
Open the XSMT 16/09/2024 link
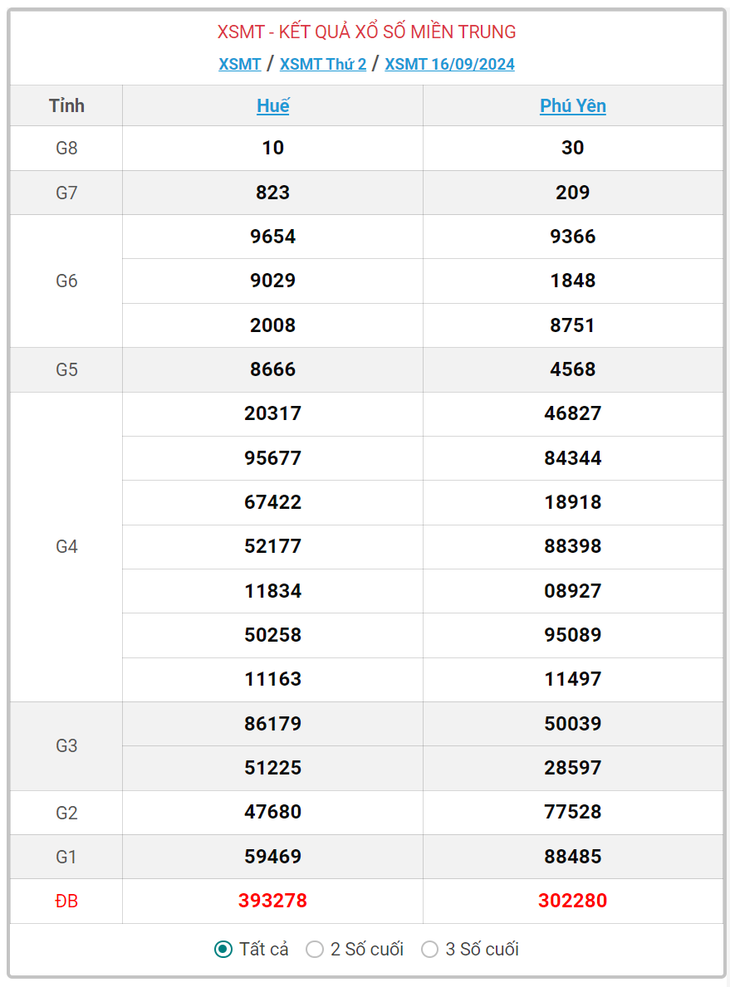[449, 64]
